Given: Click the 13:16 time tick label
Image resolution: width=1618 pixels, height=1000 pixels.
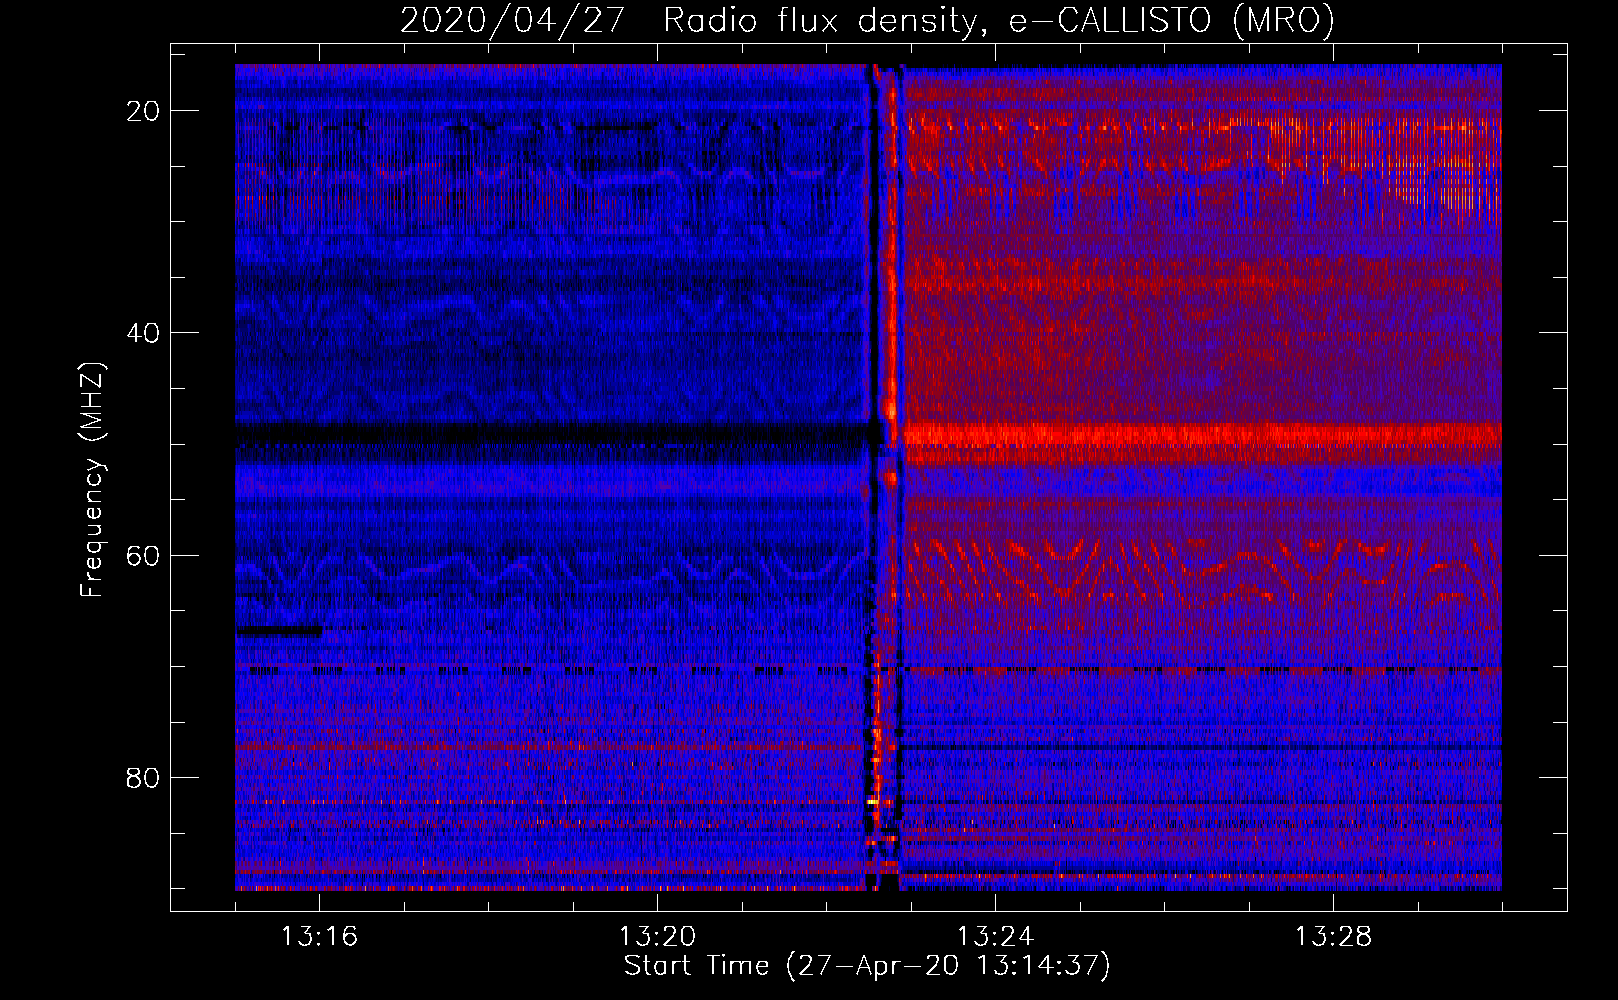Looking at the screenshot, I should 319,937.
